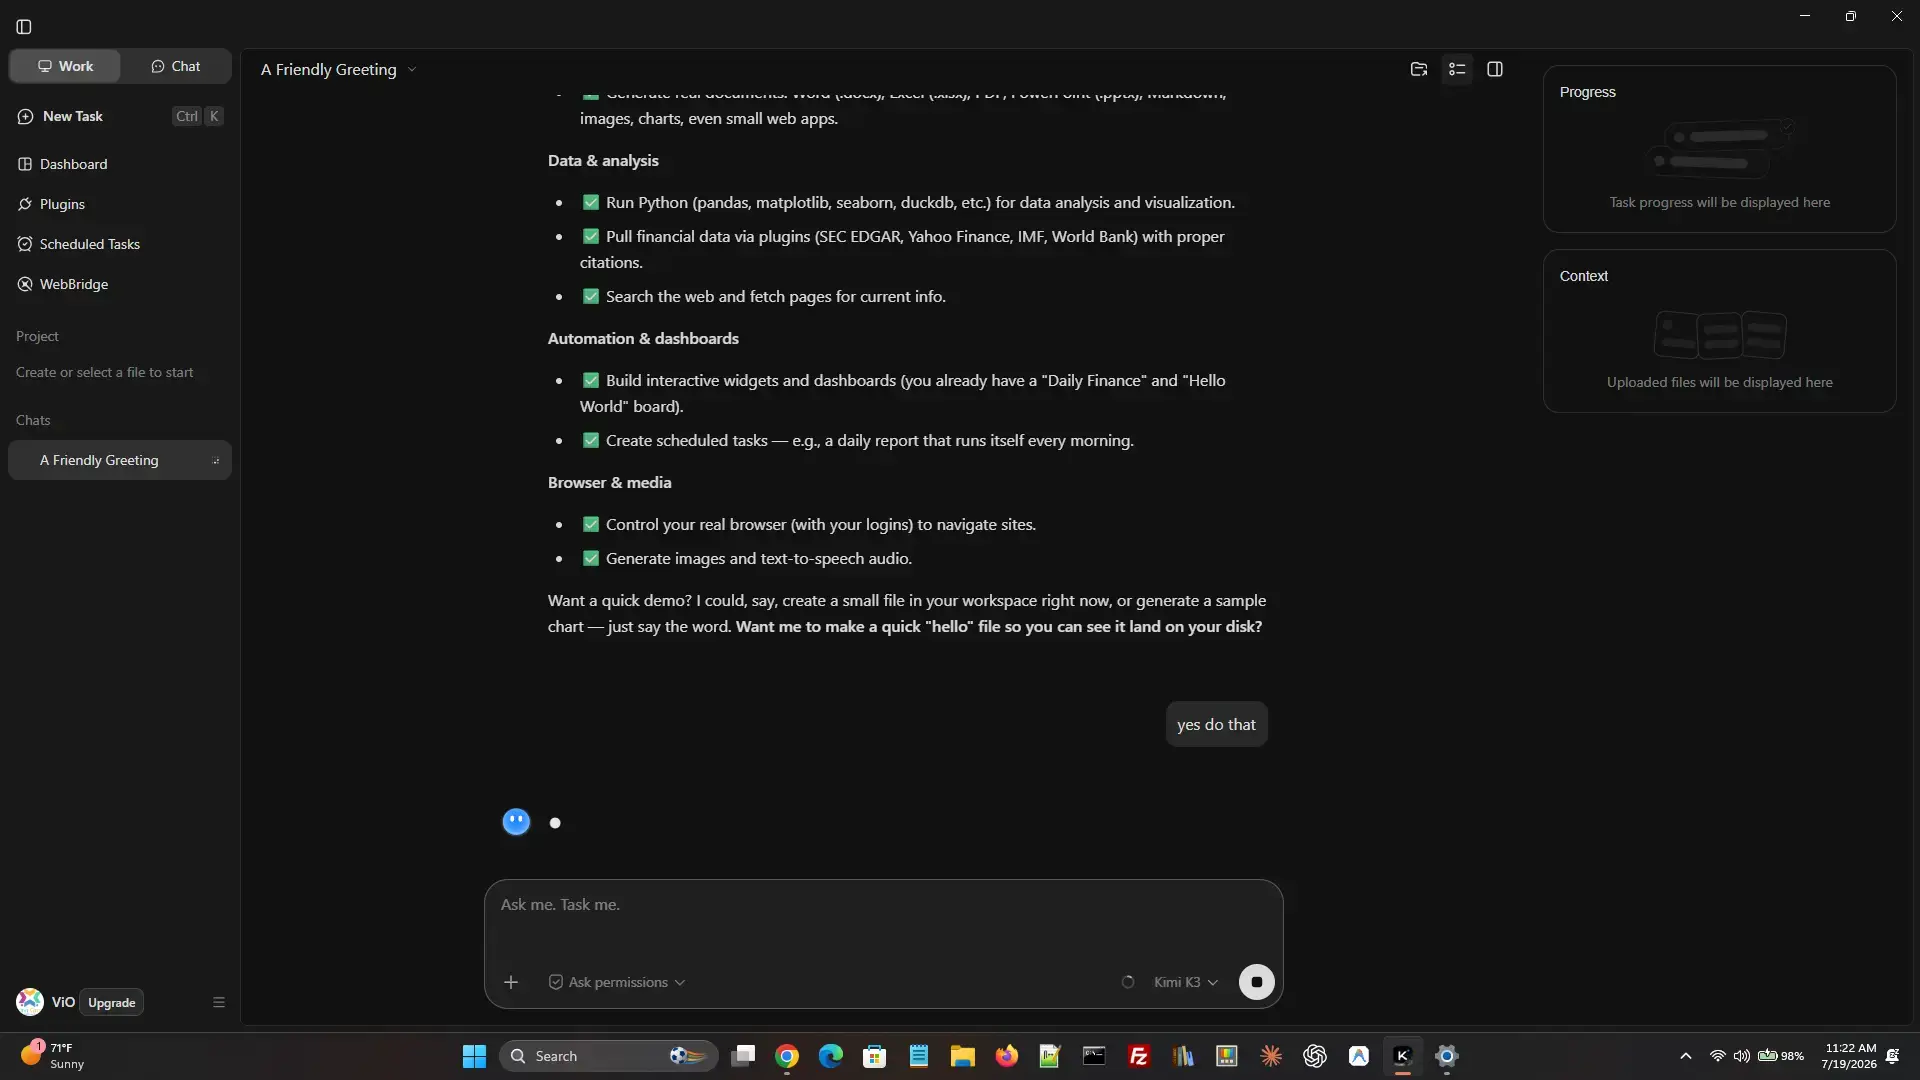Image resolution: width=1920 pixels, height=1080 pixels.
Task: Click the Scheduled Tasks clock icon
Action: [x=25, y=244]
